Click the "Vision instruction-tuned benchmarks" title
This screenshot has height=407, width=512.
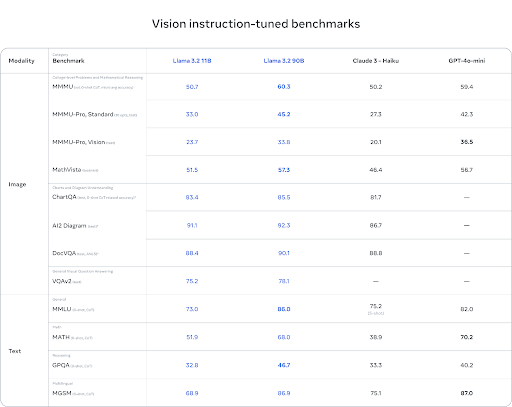tap(256, 24)
